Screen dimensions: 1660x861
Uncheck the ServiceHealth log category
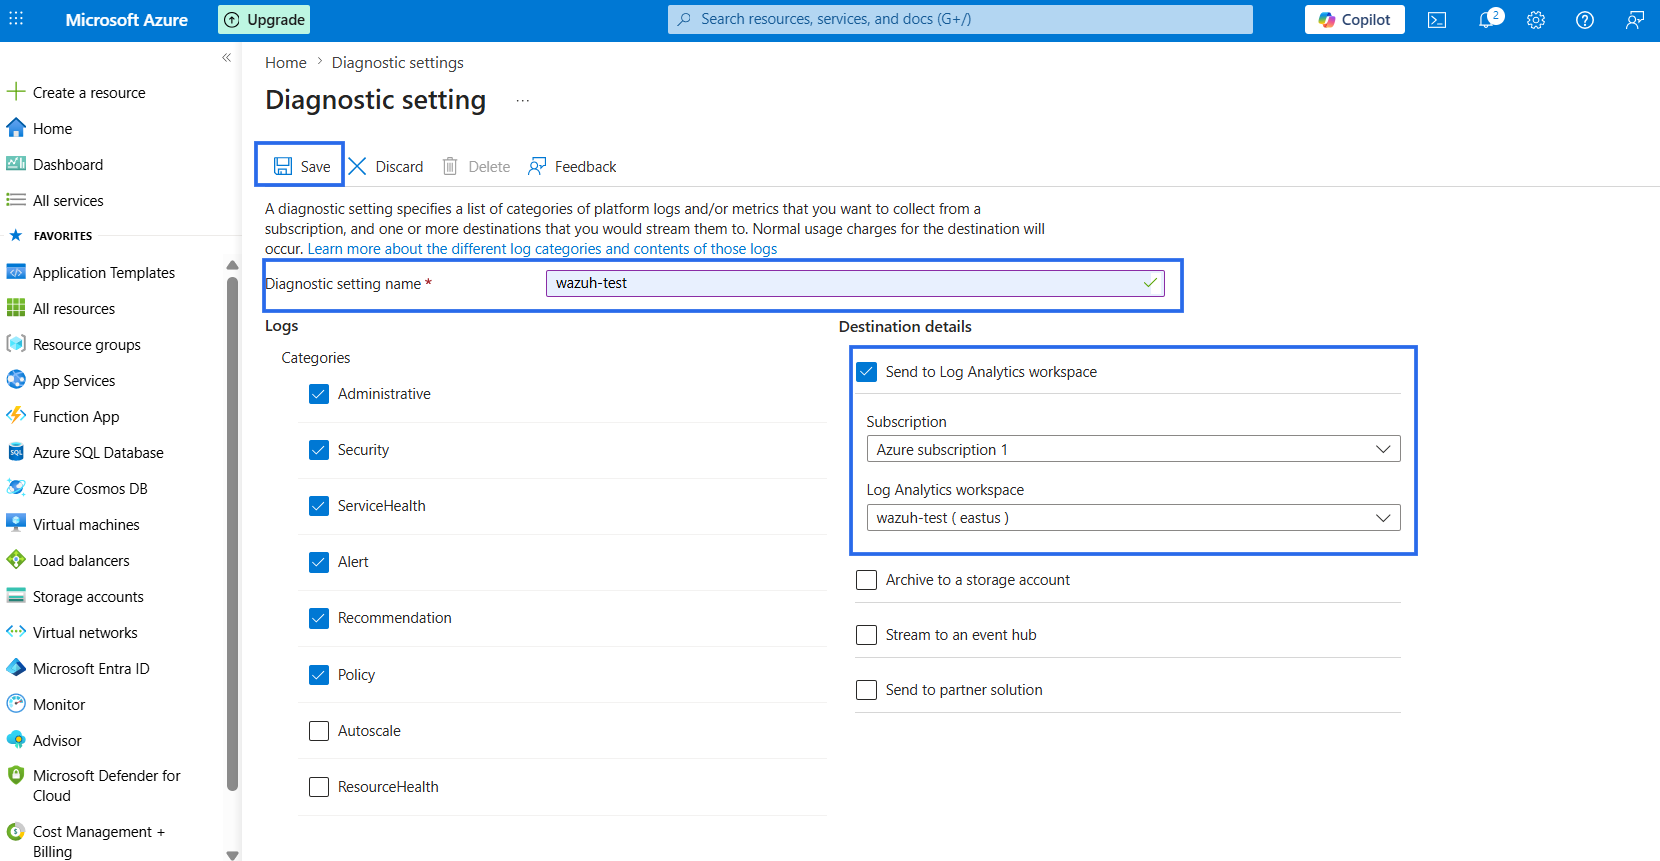click(319, 506)
